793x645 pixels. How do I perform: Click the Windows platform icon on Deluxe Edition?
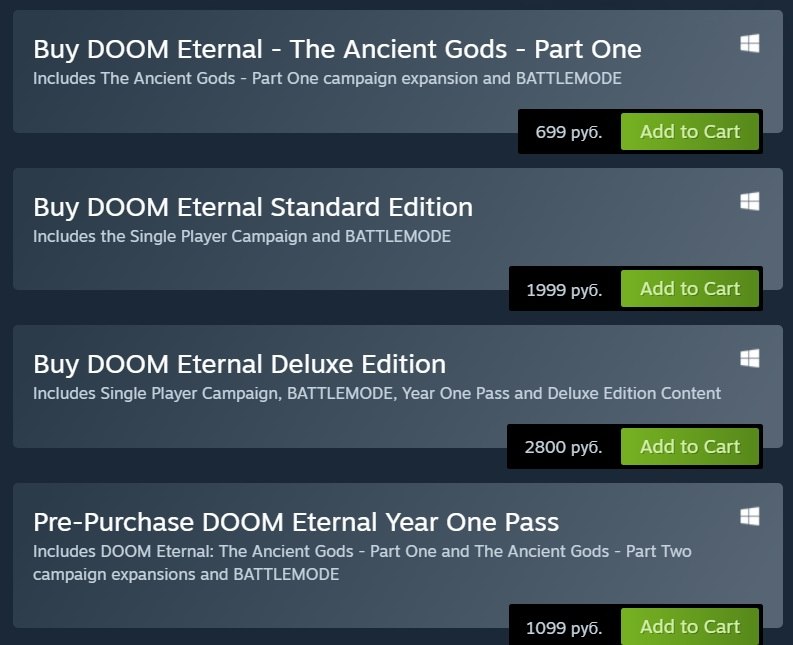click(x=749, y=358)
